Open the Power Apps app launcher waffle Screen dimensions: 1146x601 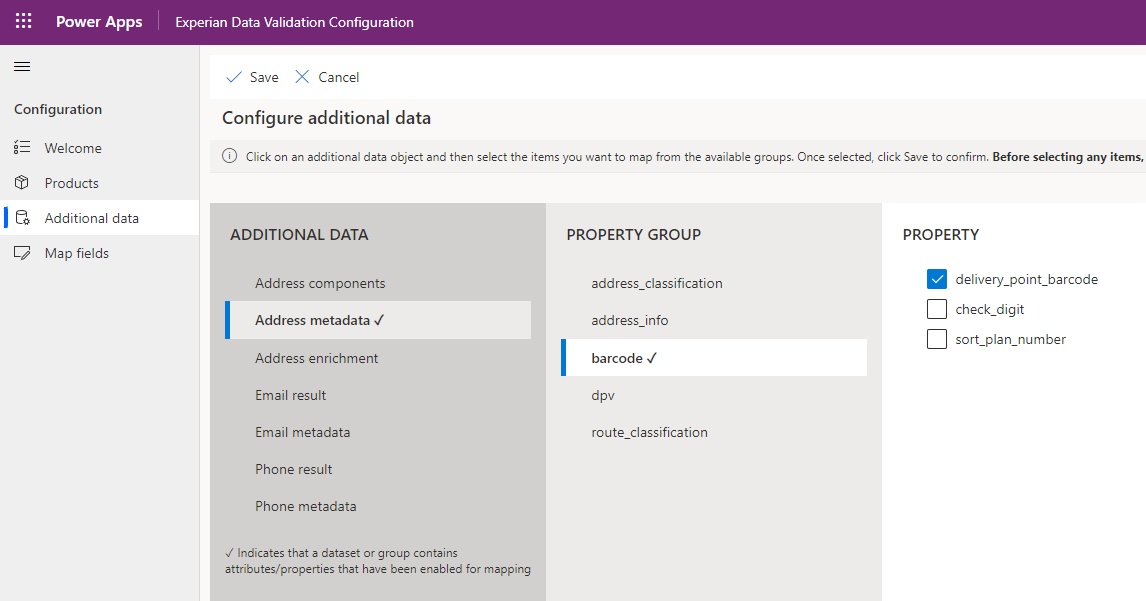coord(22,20)
